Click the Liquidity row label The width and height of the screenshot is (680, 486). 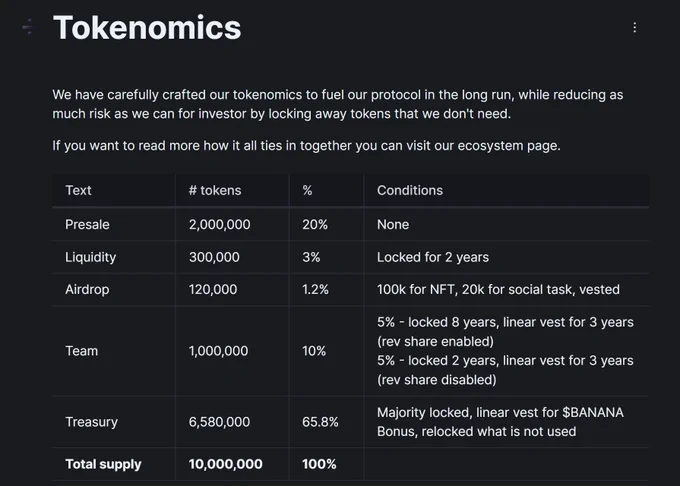91,257
